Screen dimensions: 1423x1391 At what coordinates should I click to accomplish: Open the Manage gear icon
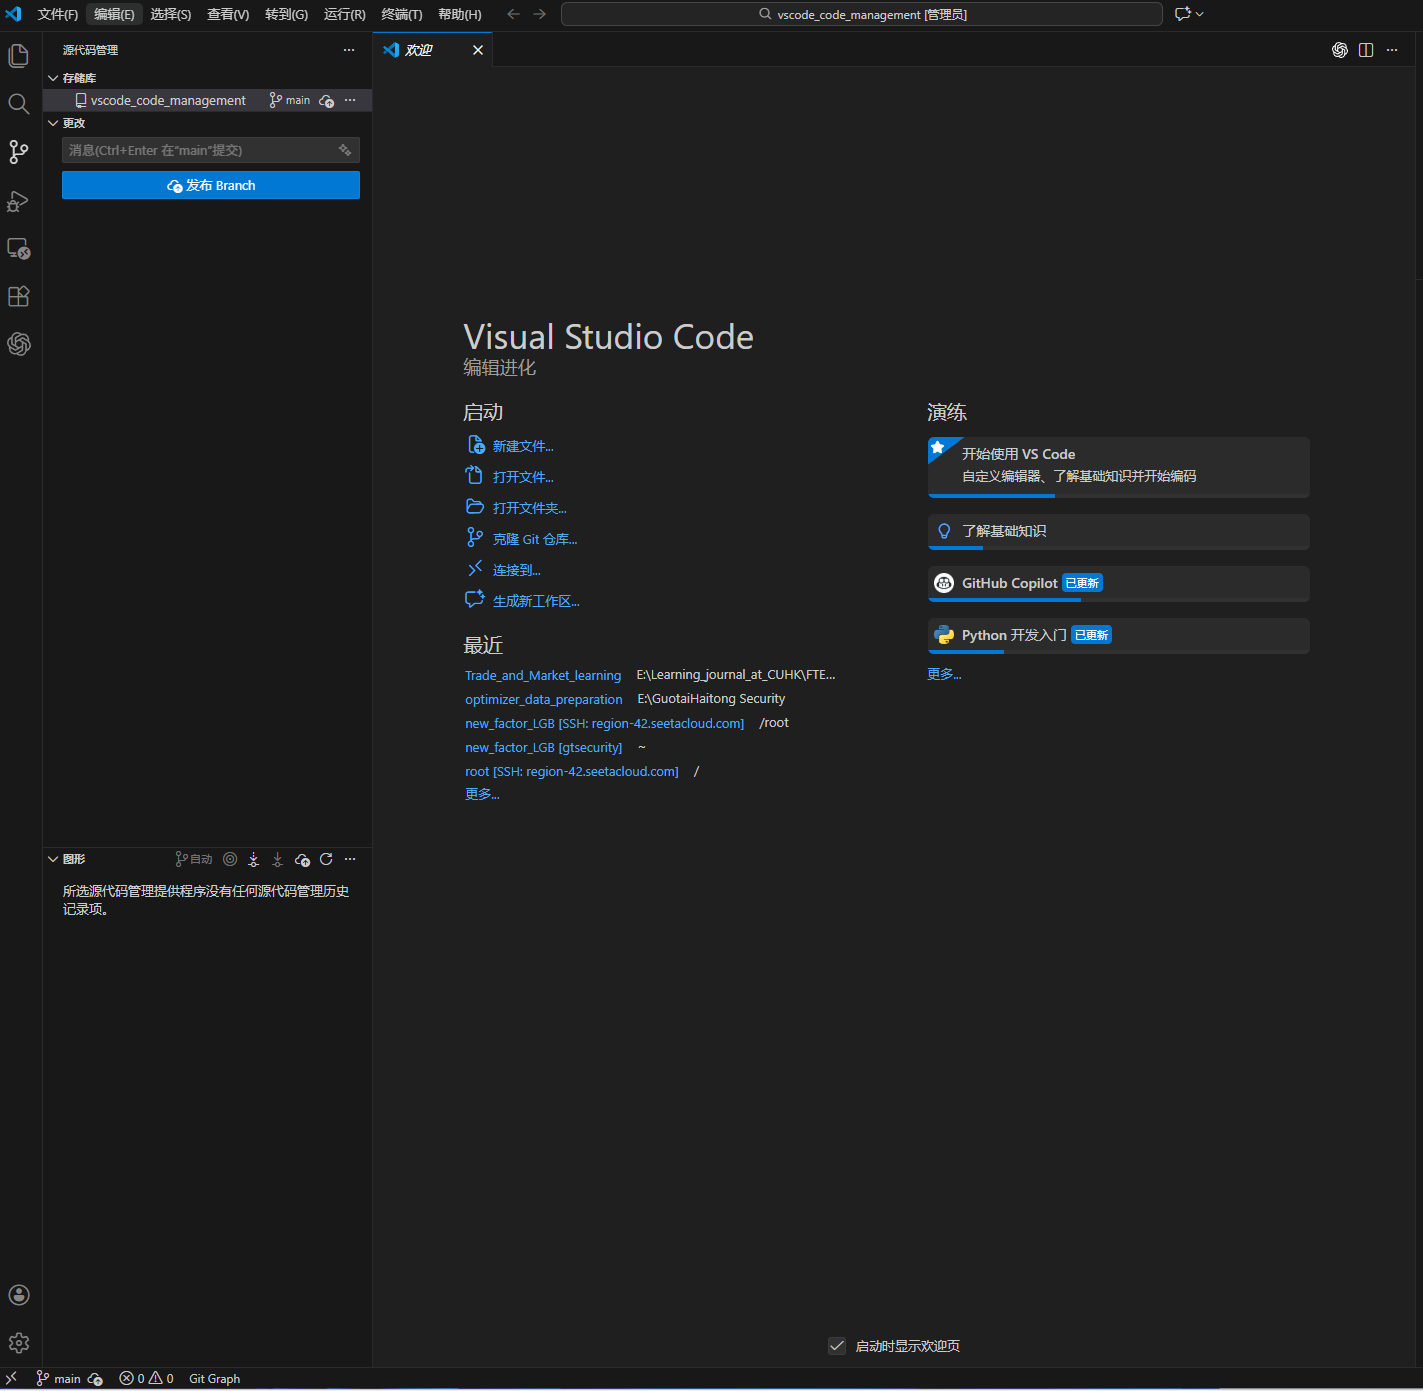pyautogui.click(x=18, y=1343)
